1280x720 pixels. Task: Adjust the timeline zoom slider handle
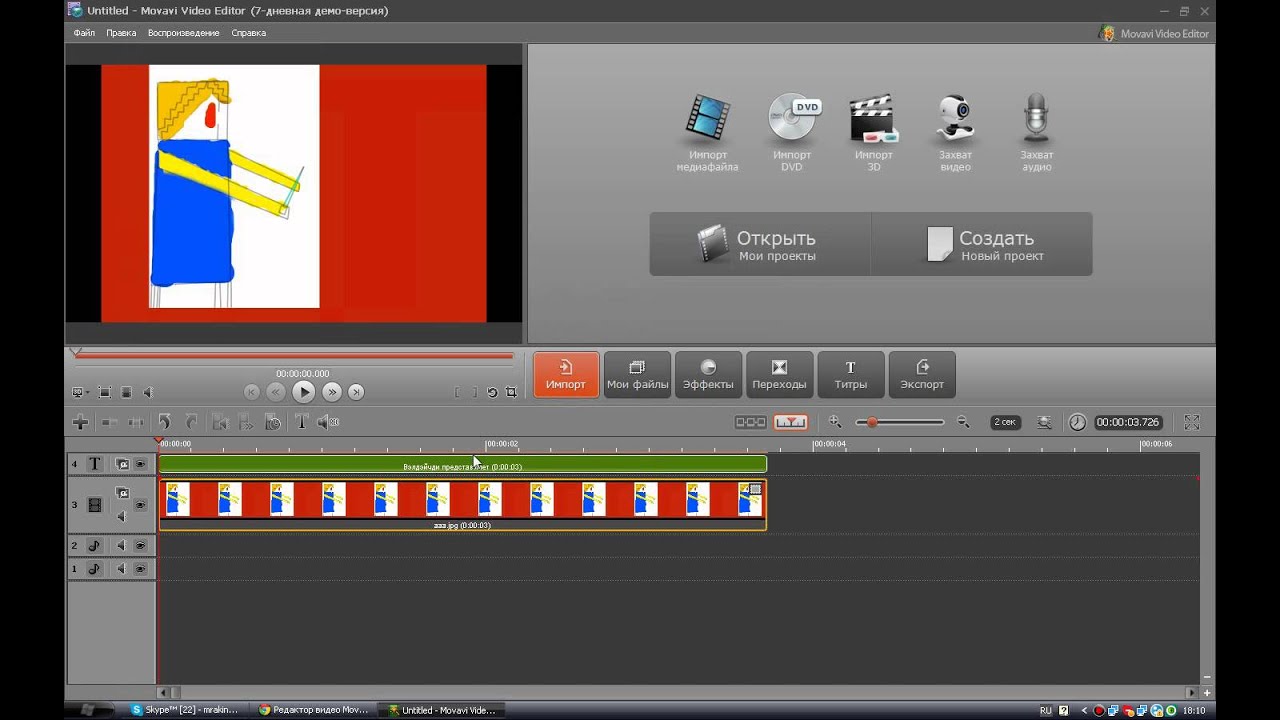[x=872, y=423]
